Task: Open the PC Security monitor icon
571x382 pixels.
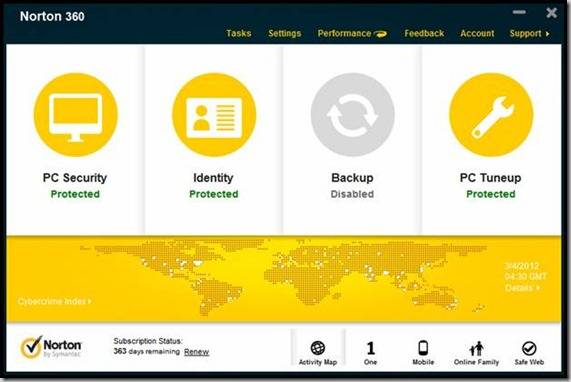Action: pyautogui.click(x=76, y=115)
